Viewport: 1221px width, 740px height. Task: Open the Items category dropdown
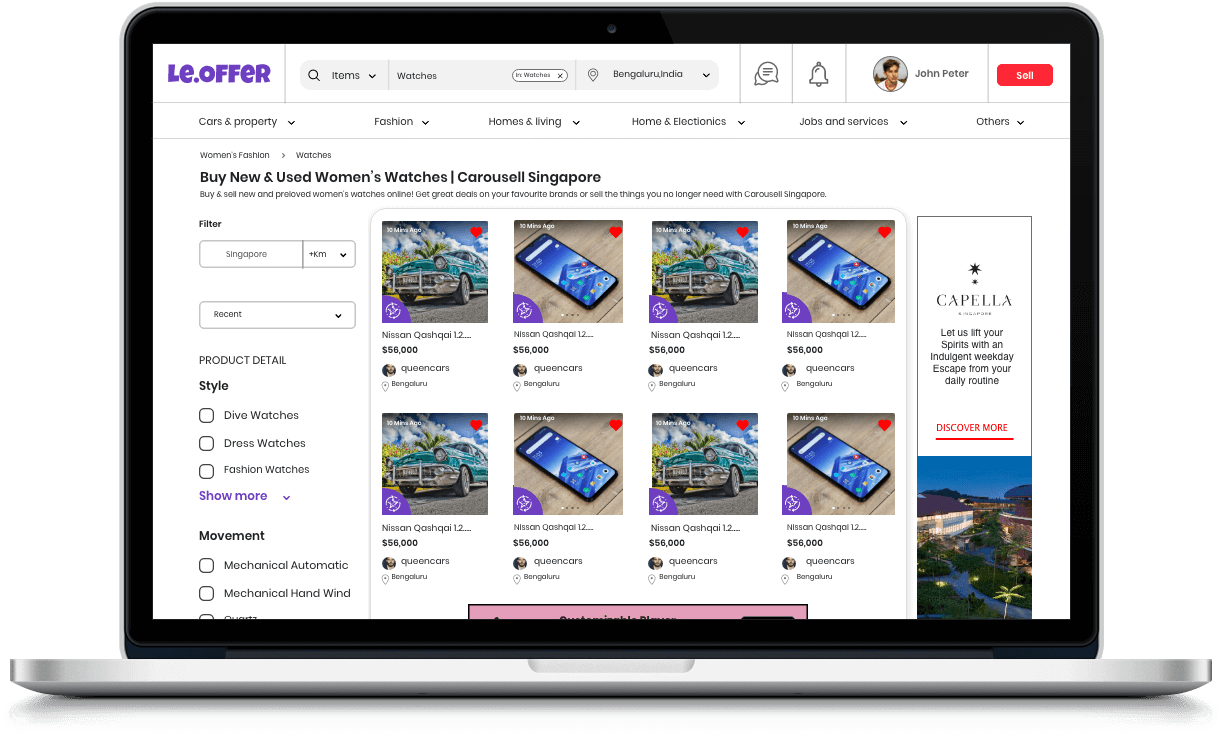(354, 75)
